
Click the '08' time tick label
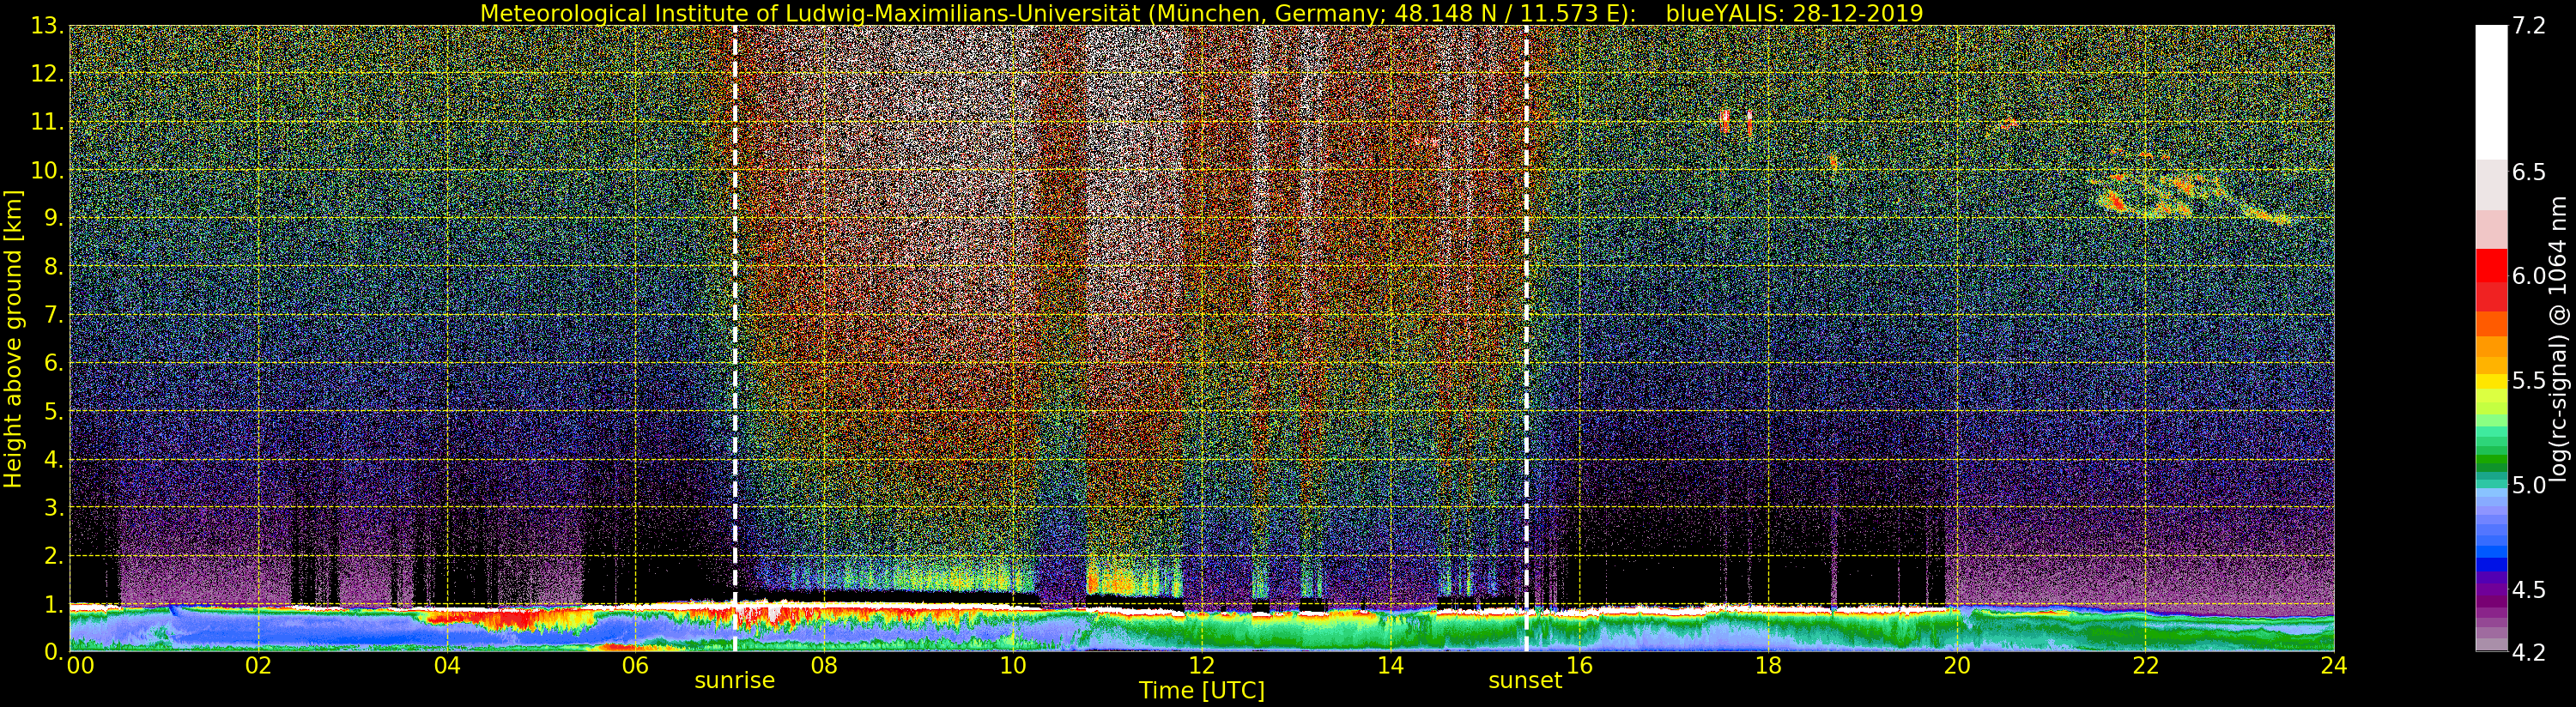coord(824,666)
